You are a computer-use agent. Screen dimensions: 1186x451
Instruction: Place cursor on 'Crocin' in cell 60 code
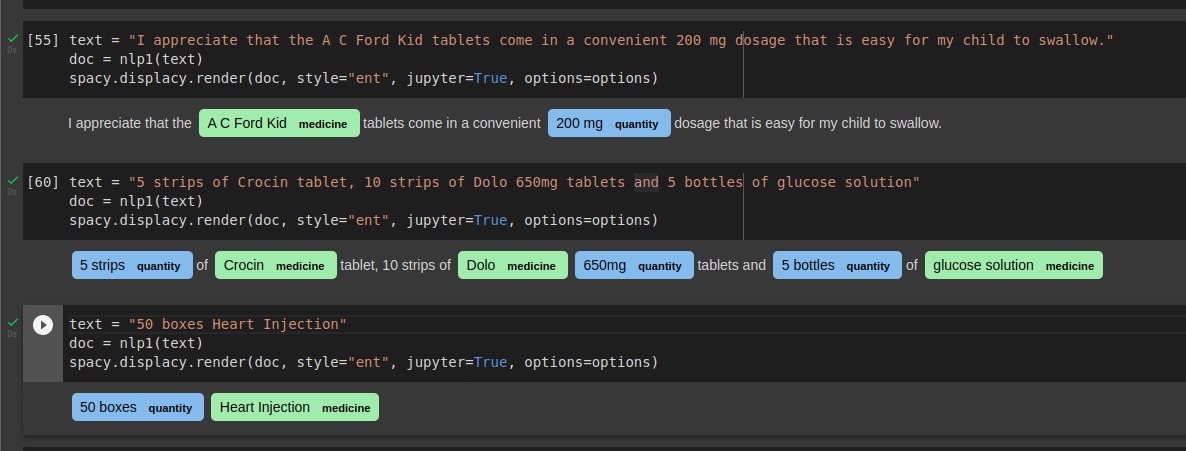pos(262,182)
